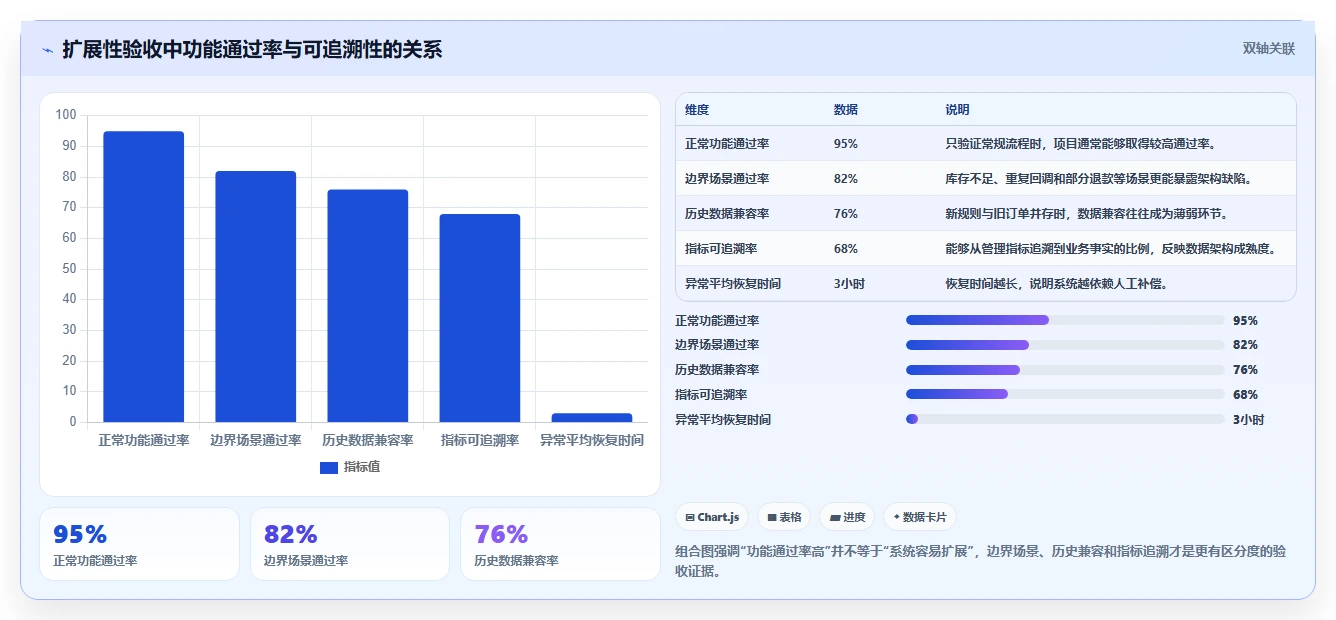Select the 数据卡片 tag chip
1336x620 pixels.
(x=920, y=517)
